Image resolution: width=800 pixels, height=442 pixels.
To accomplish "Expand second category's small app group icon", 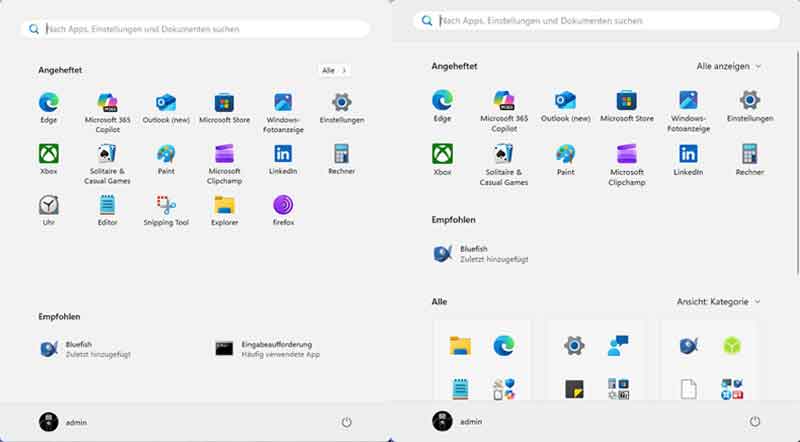I will tap(618, 389).
